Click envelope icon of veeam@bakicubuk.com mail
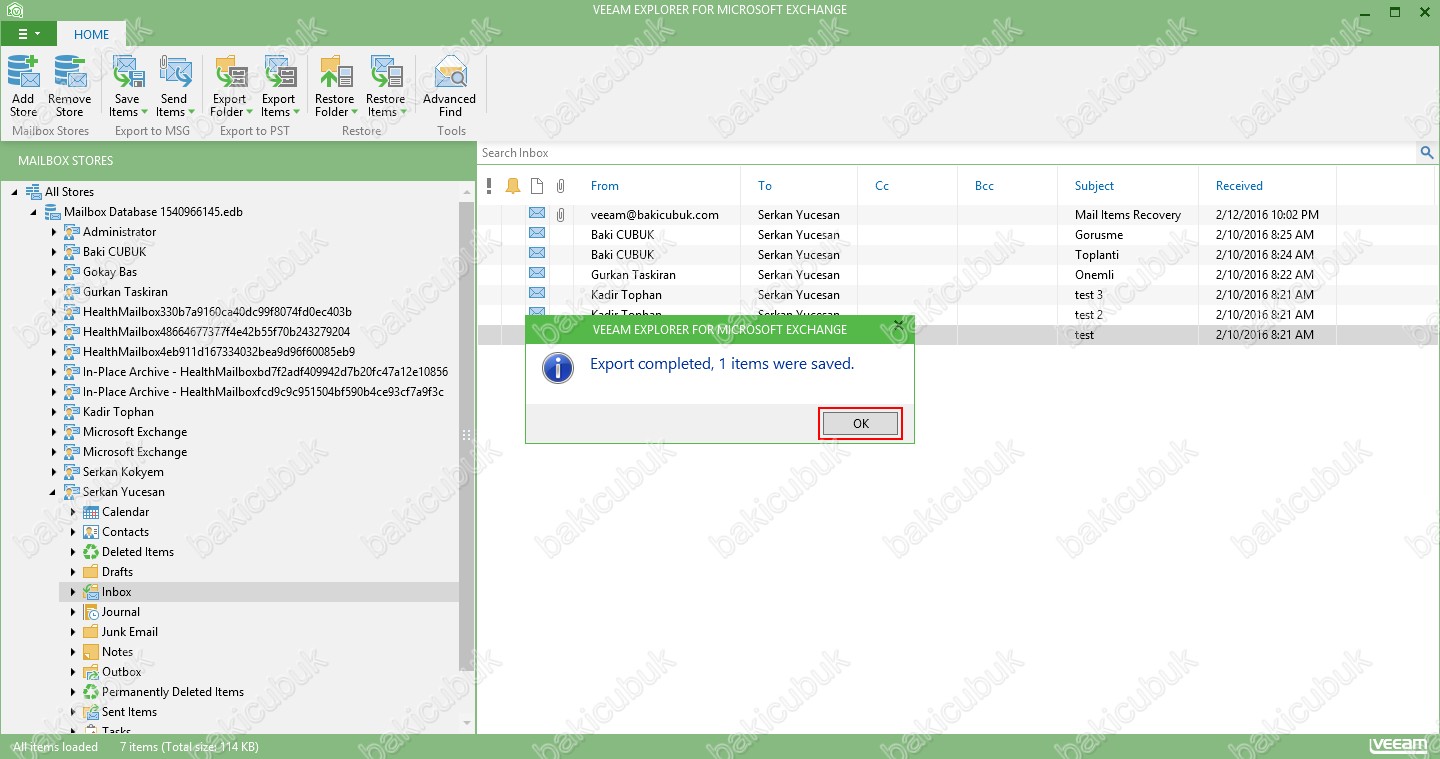 (537, 214)
